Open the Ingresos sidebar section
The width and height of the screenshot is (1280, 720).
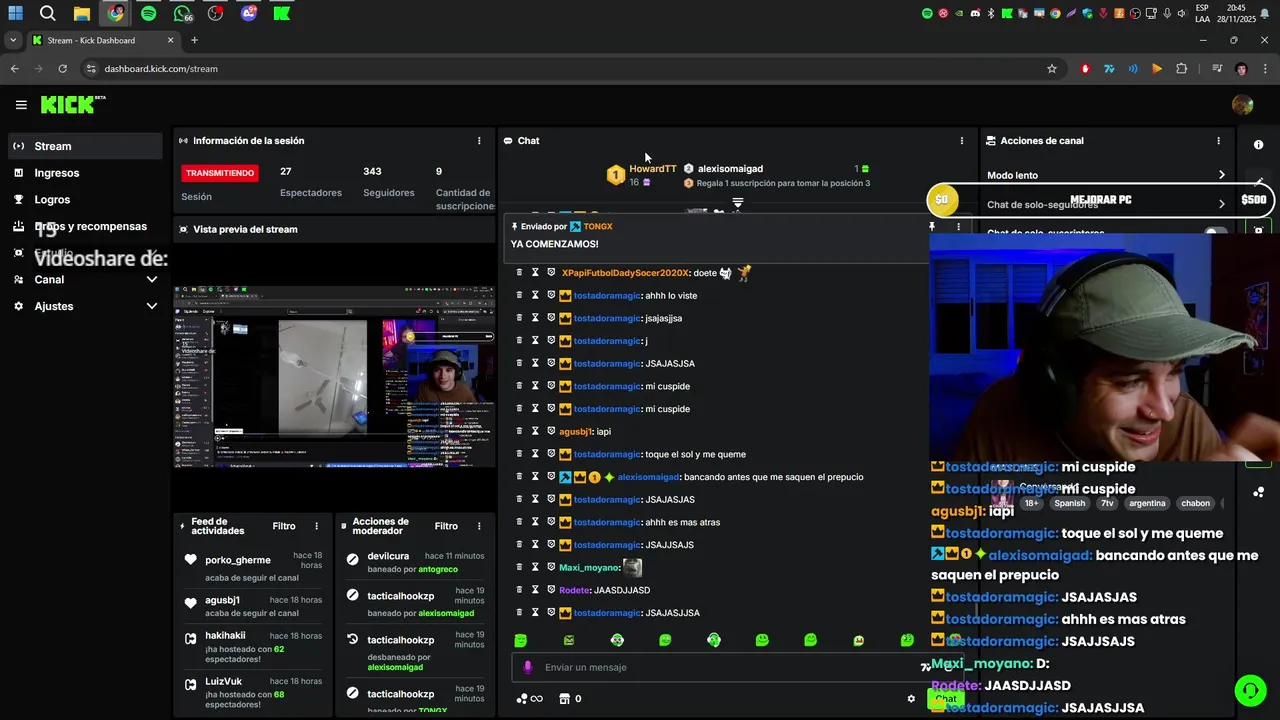pos(84,173)
